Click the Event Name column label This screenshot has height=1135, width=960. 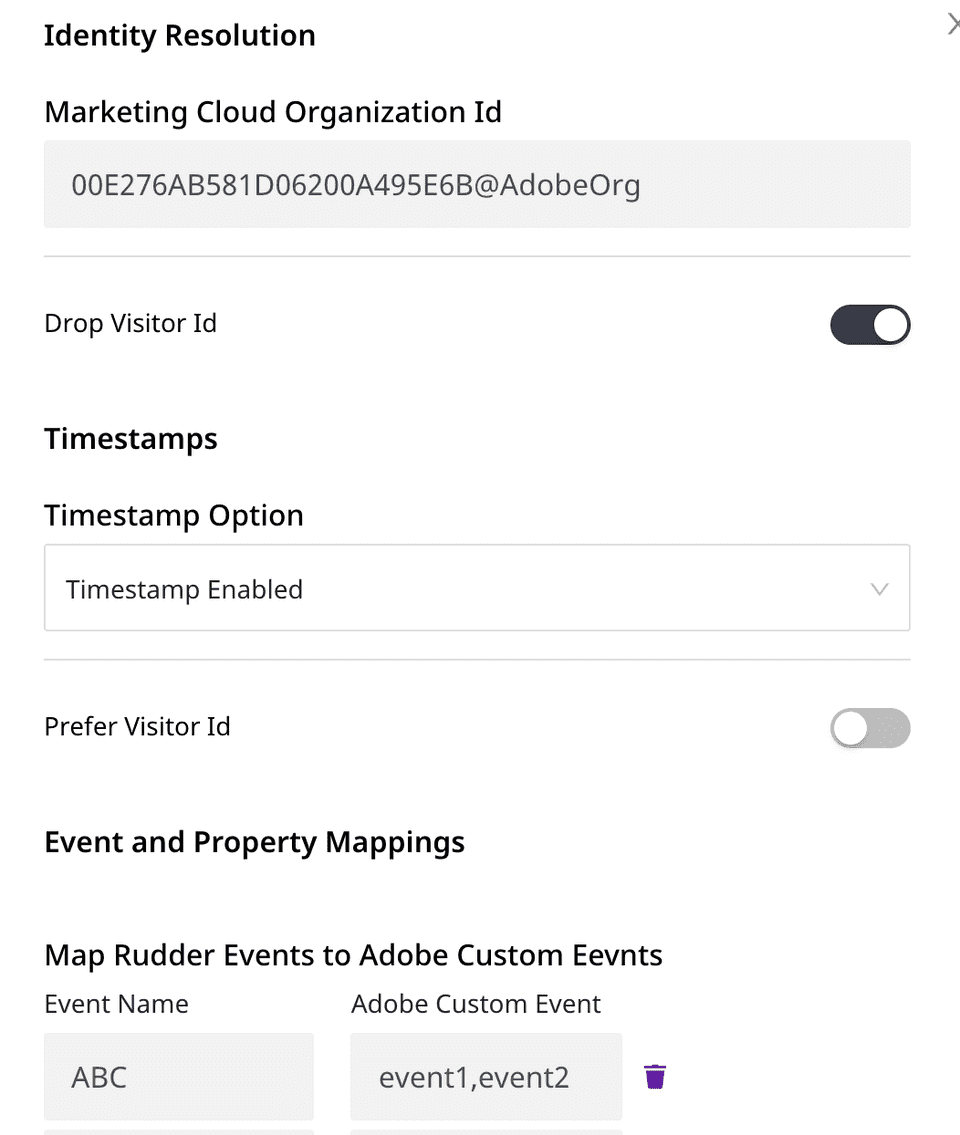(117, 1004)
